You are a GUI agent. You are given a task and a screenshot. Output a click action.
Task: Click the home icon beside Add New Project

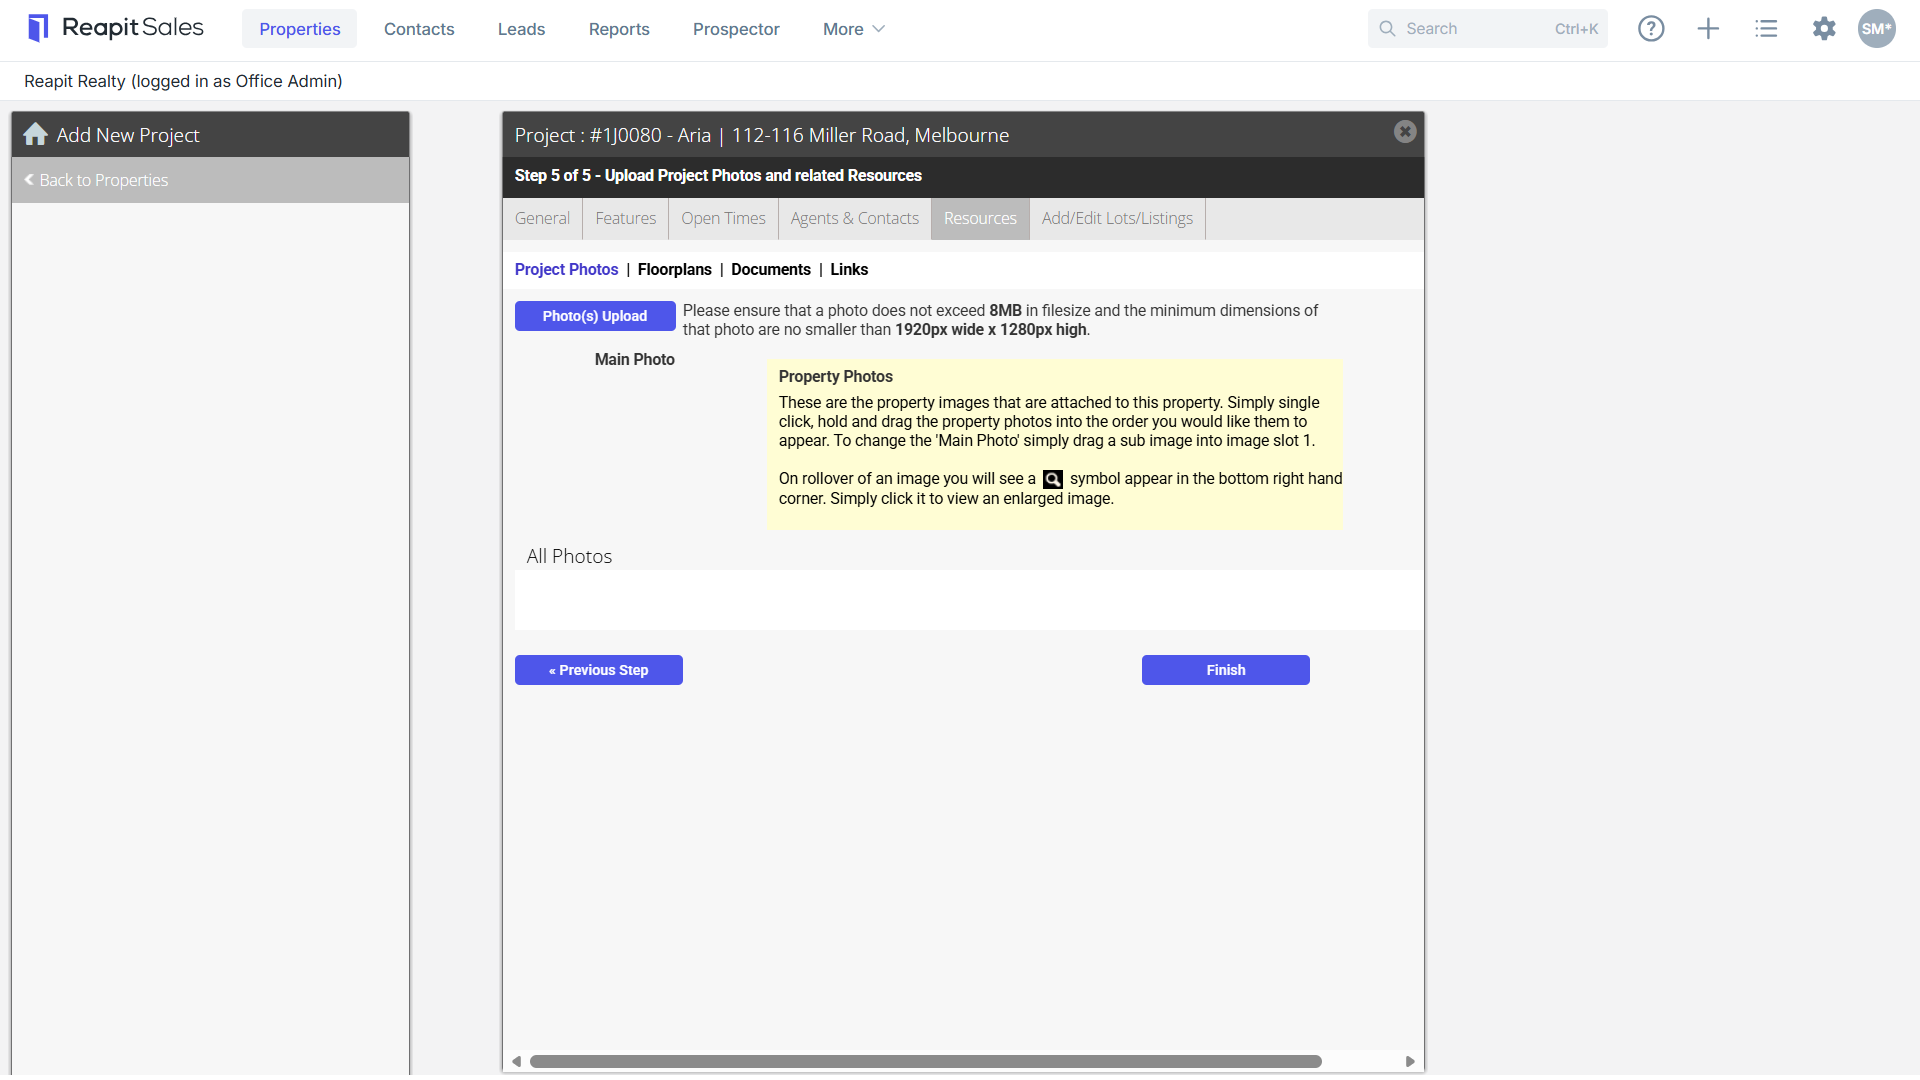point(36,134)
